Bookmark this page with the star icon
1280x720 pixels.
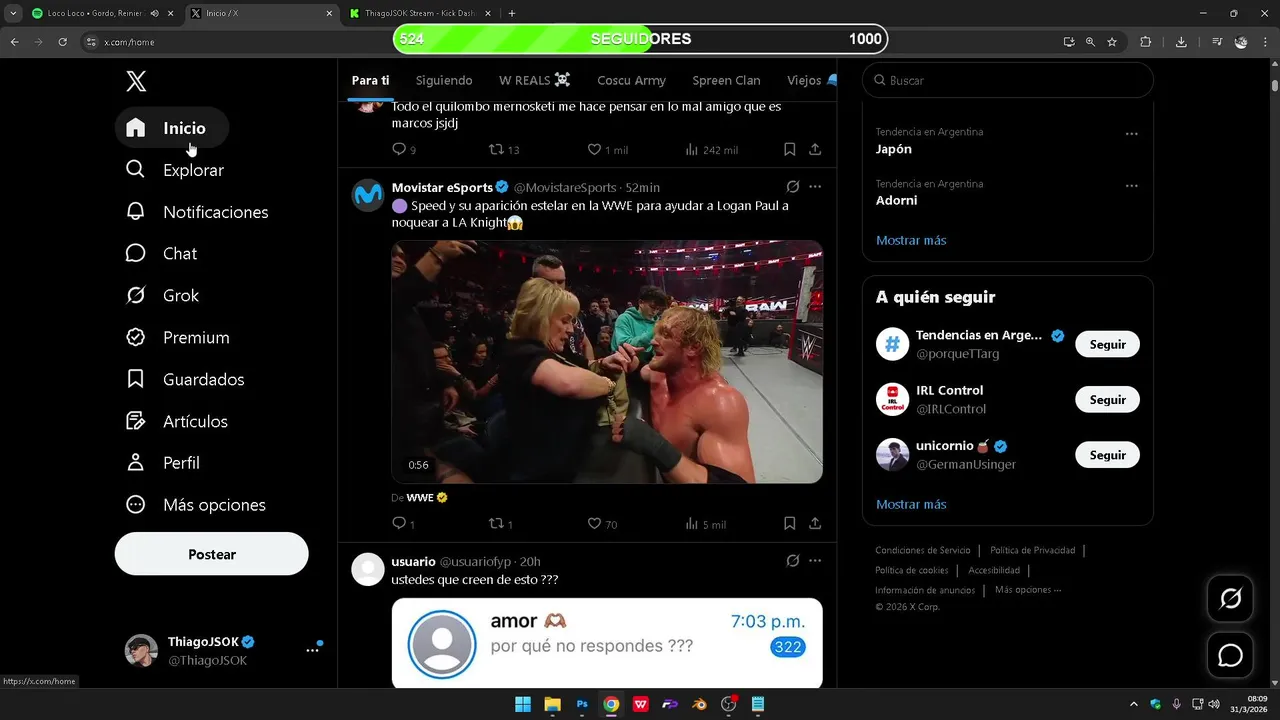1112,42
